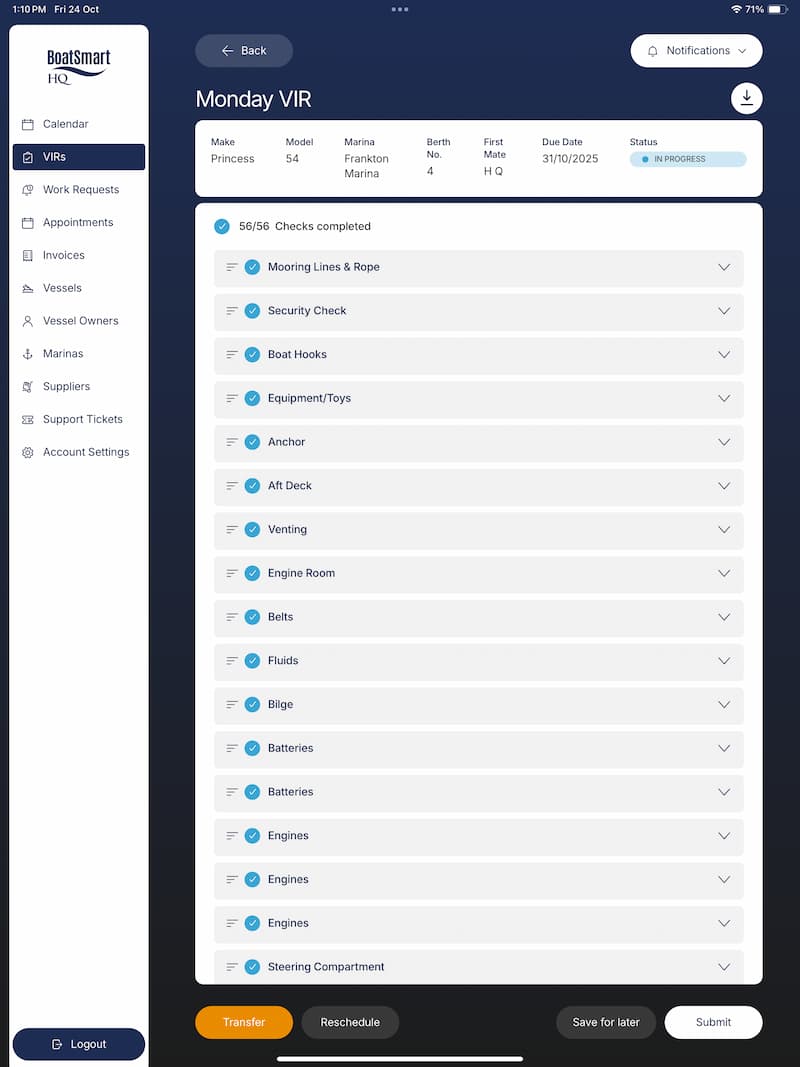The height and width of the screenshot is (1067, 800).
Task: Click the IN PROGRESS status badge
Action: click(x=687, y=159)
